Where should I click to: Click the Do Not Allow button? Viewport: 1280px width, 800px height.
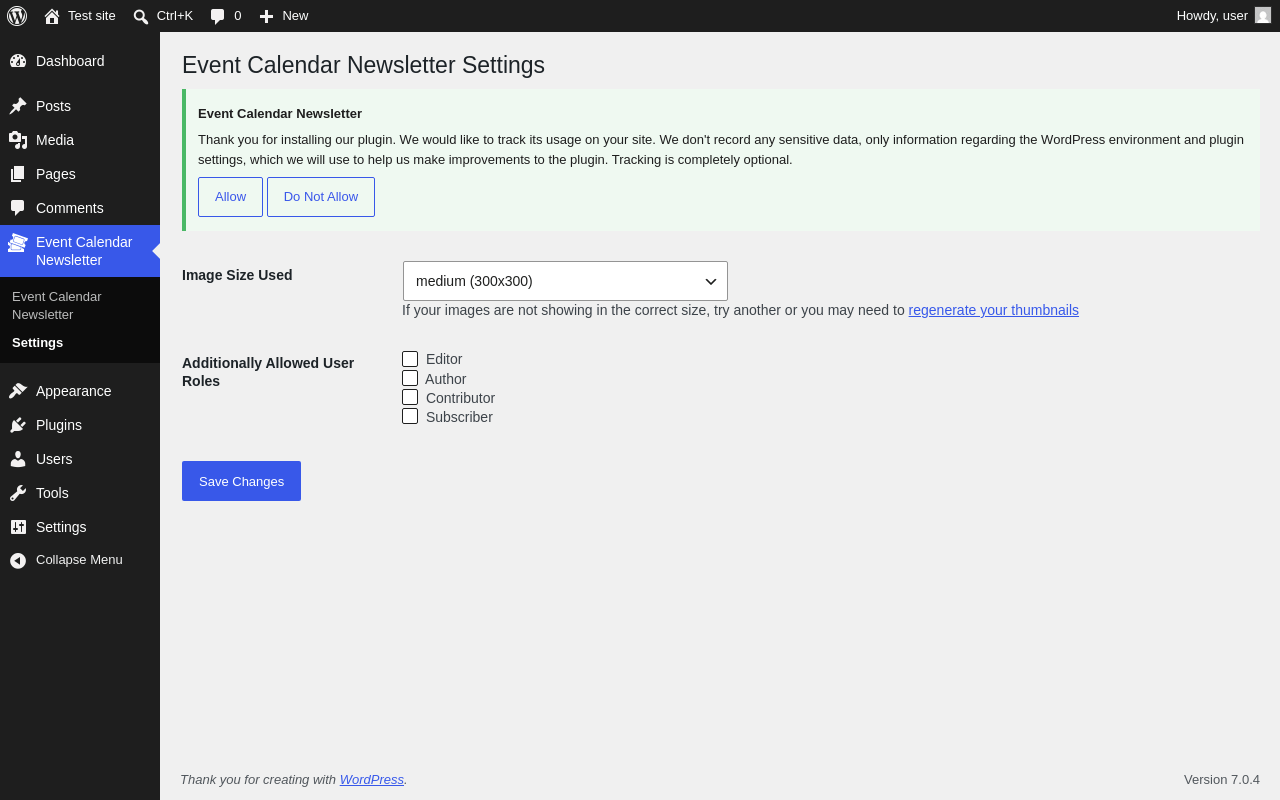pos(321,197)
